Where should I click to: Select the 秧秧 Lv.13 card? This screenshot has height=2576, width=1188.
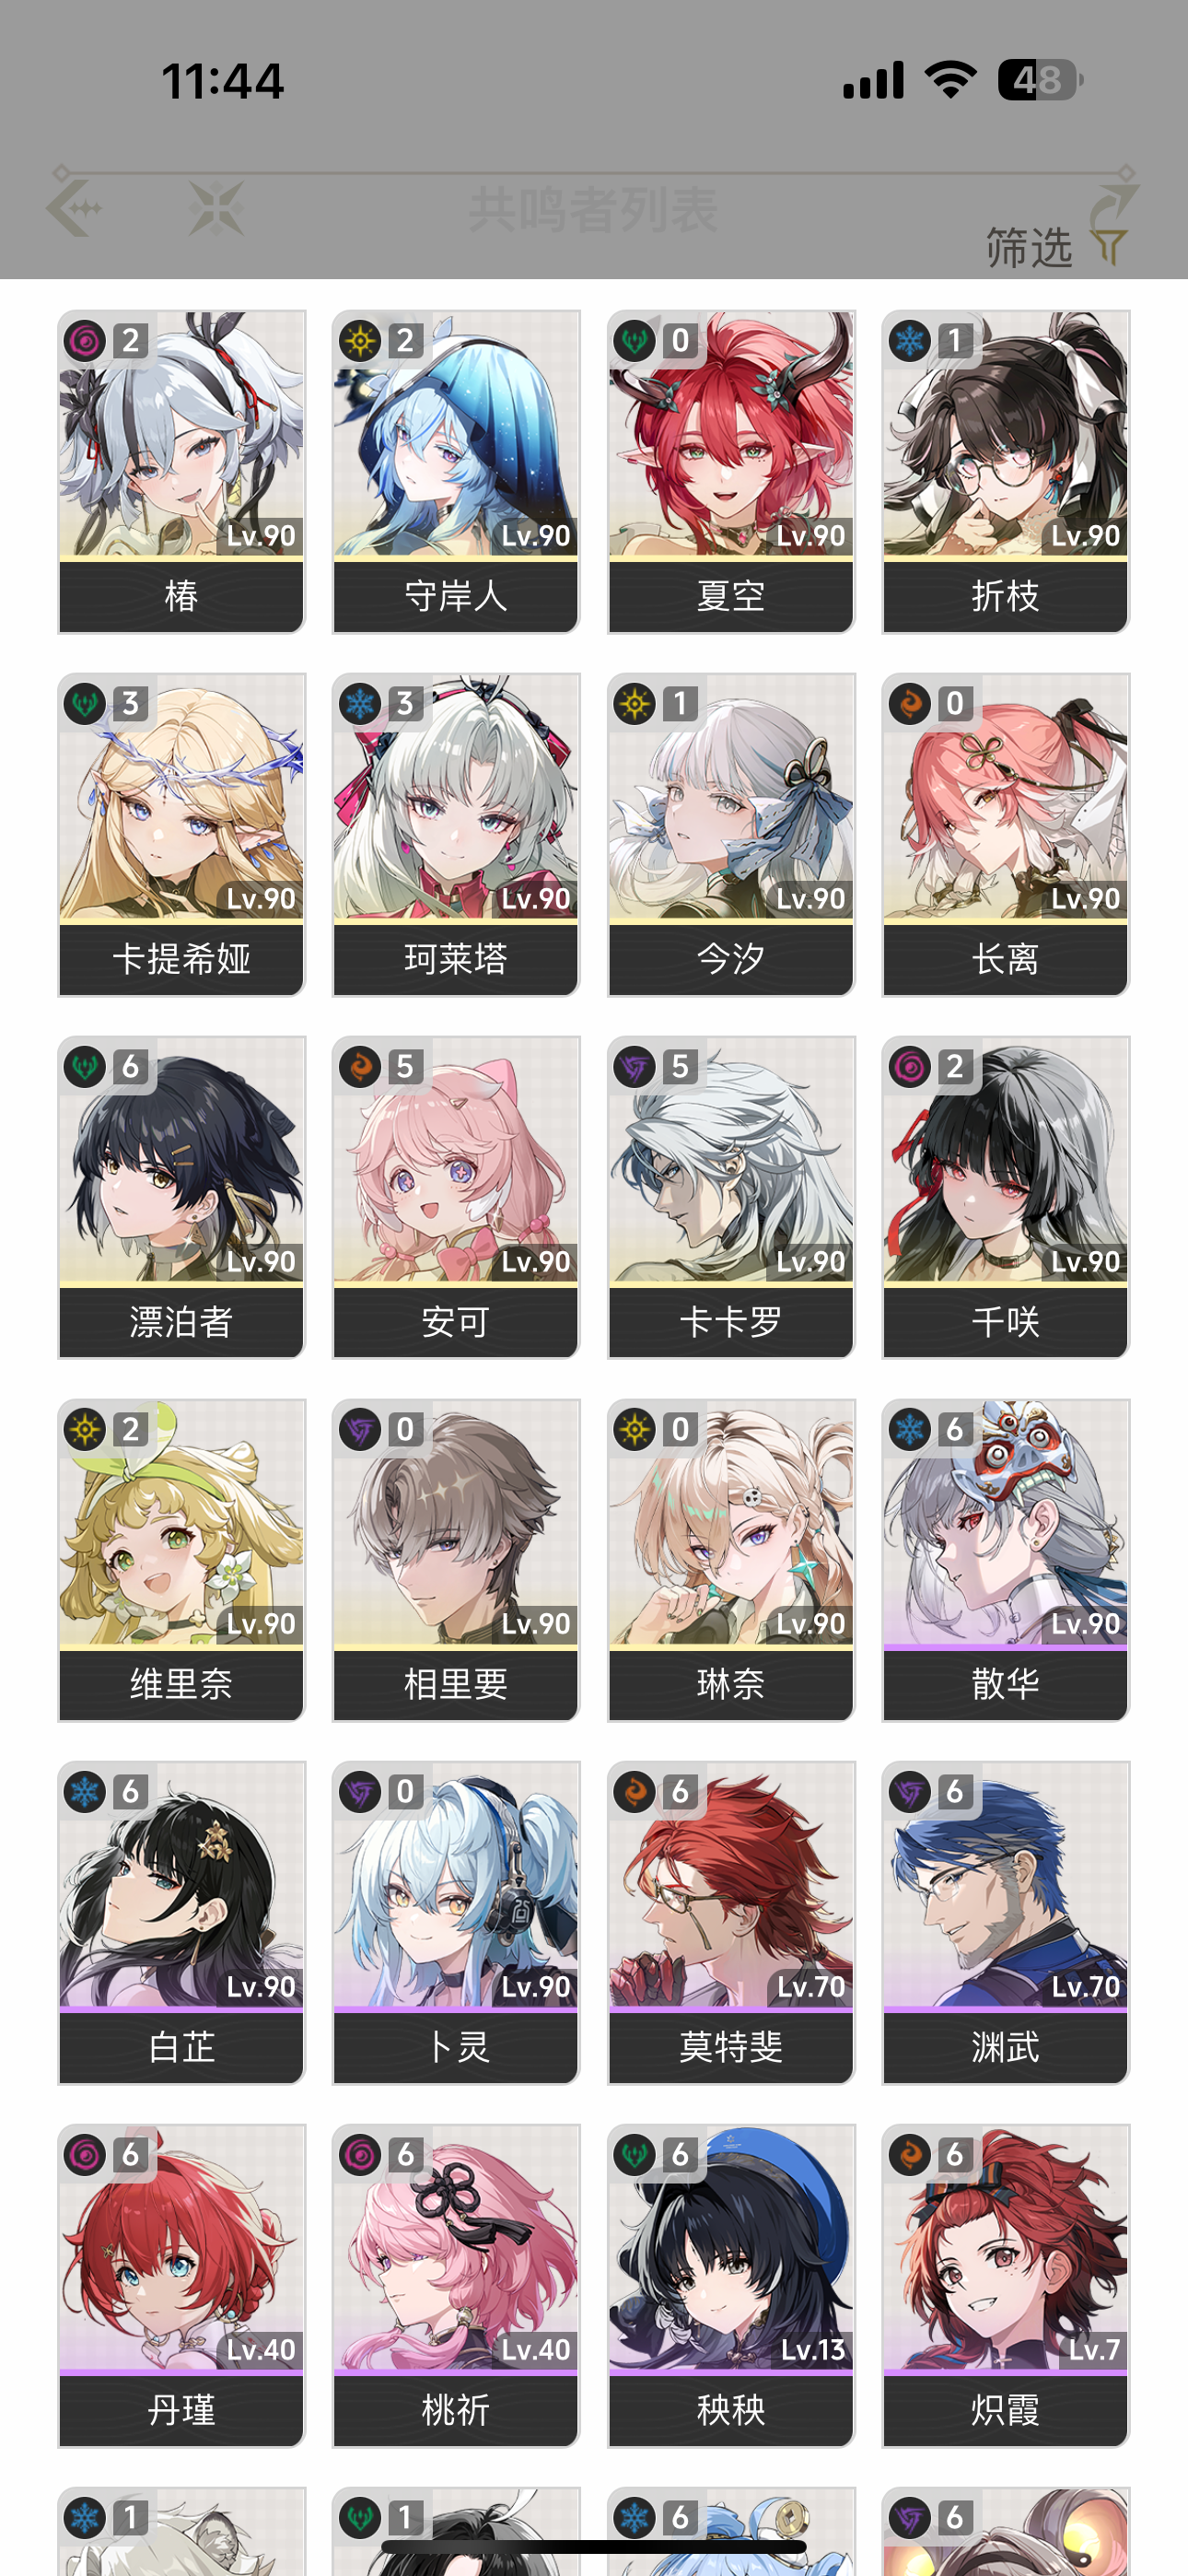[731, 2286]
